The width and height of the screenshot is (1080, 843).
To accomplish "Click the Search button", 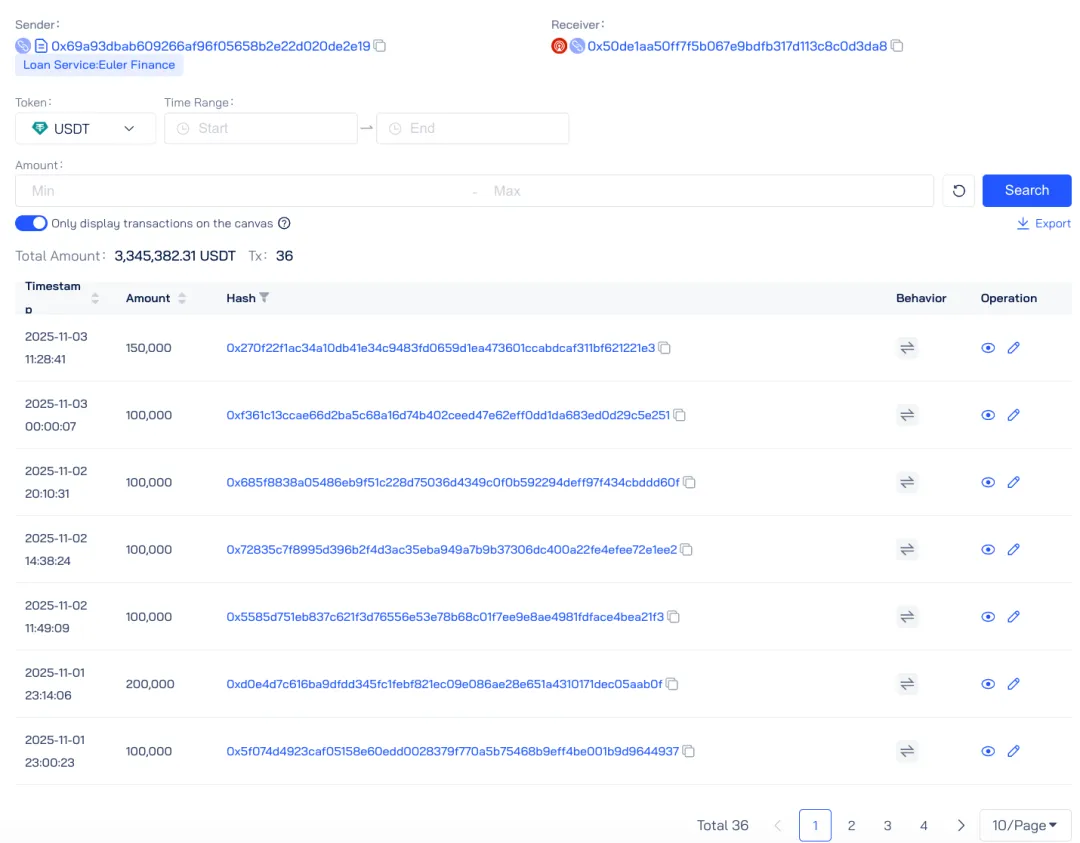I will pyautogui.click(x=1026, y=190).
